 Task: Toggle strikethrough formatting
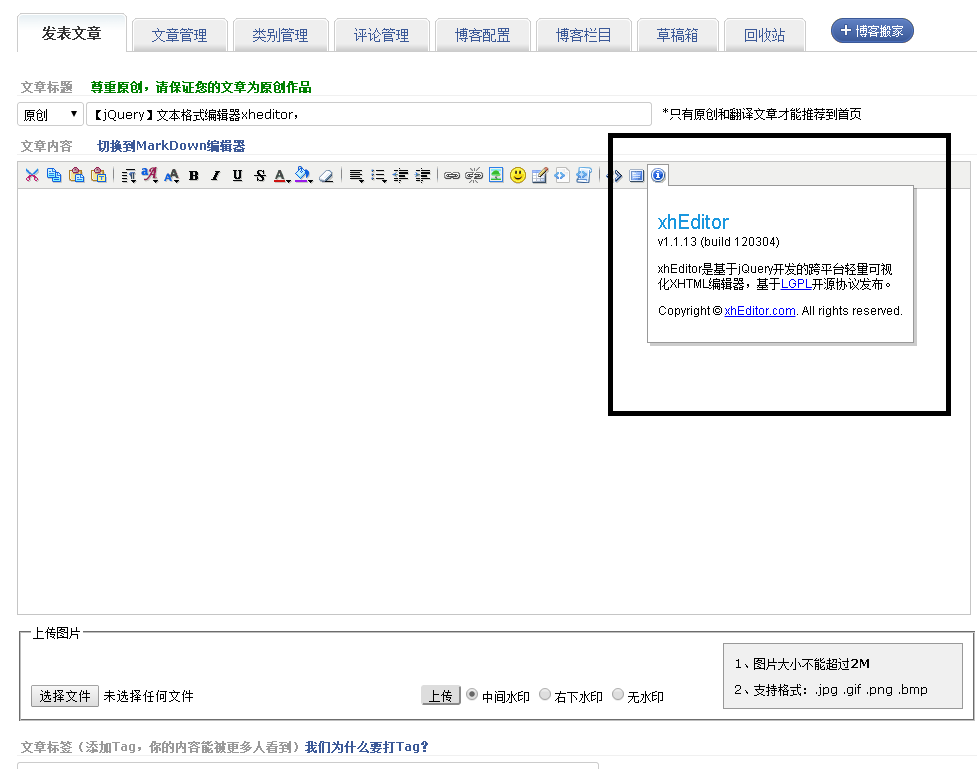[260, 175]
